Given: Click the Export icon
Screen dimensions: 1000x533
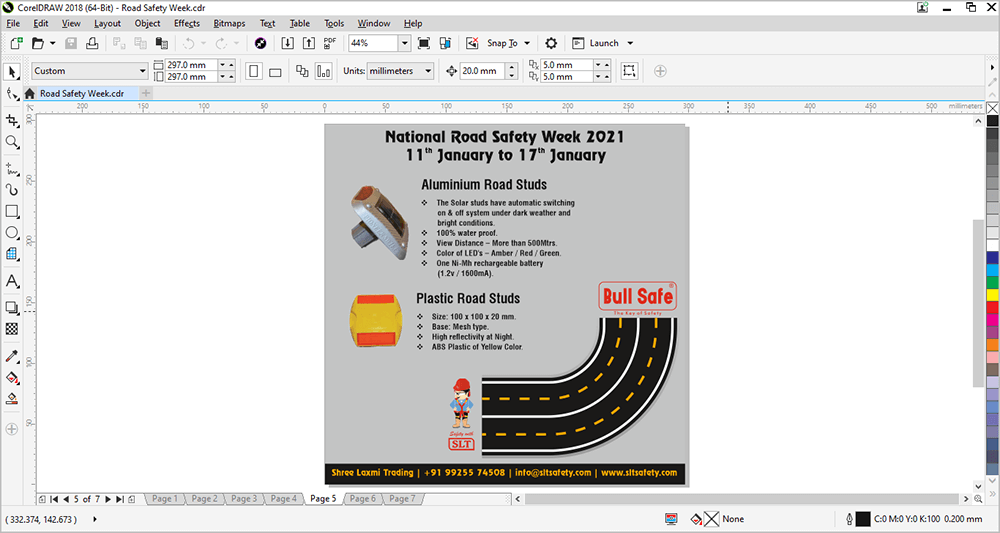Looking at the screenshot, I should coord(309,43).
